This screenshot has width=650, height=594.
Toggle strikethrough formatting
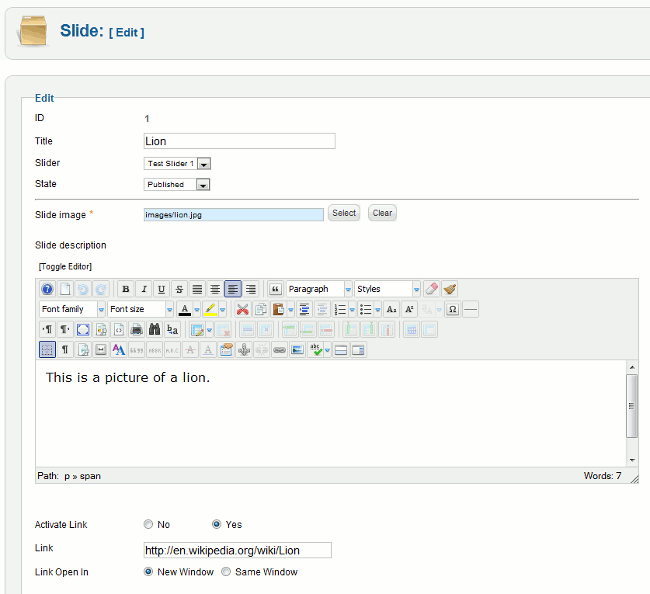pyautogui.click(x=179, y=289)
